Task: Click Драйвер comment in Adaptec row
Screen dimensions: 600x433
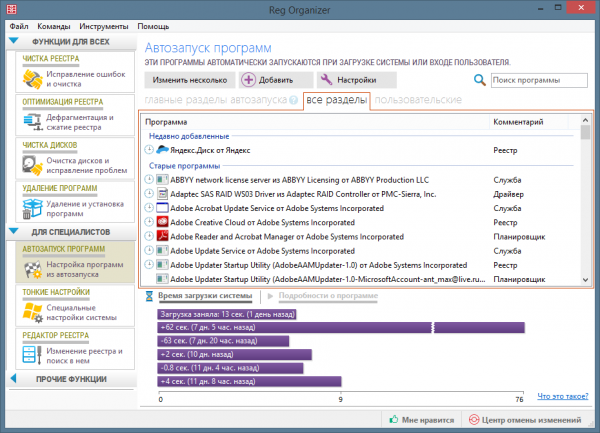Action: [x=508, y=194]
